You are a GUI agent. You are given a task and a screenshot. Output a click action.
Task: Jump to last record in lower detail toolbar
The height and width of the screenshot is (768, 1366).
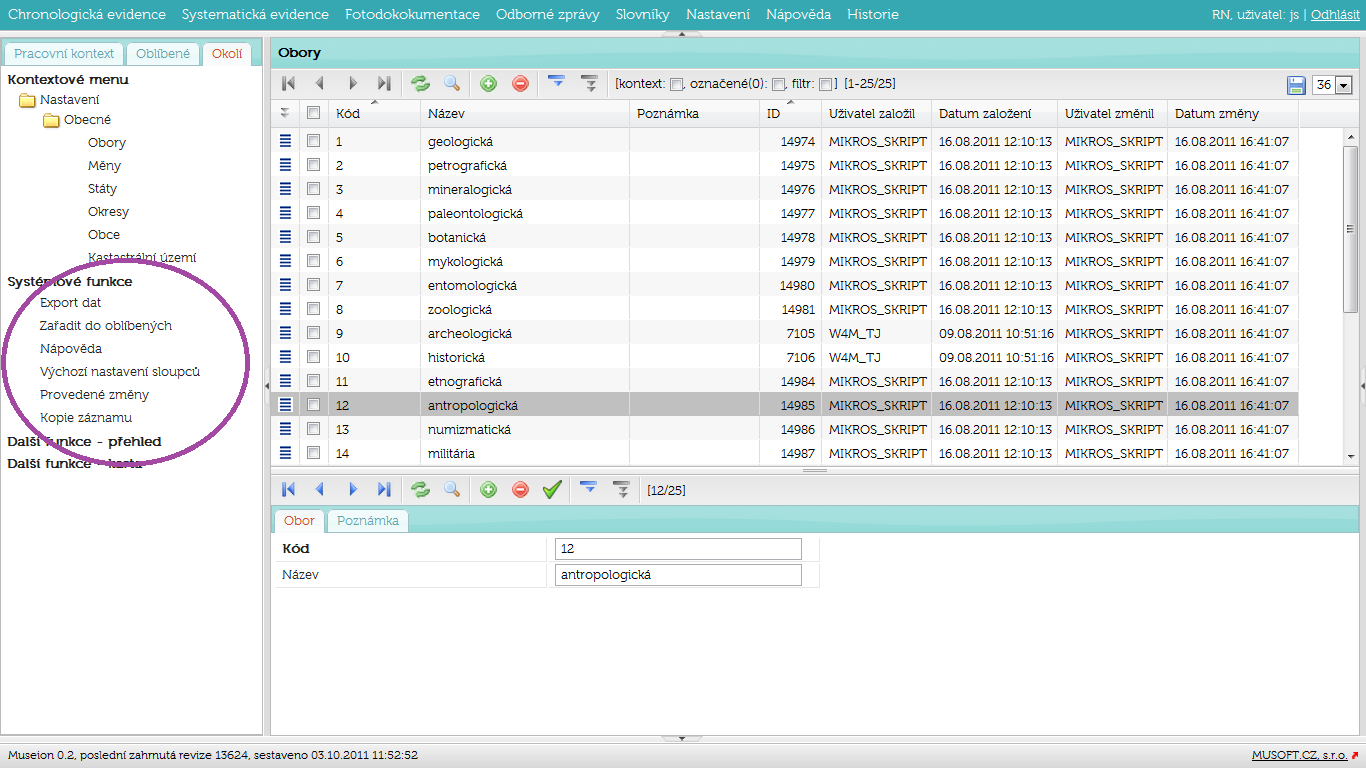pyautogui.click(x=384, y=489)
